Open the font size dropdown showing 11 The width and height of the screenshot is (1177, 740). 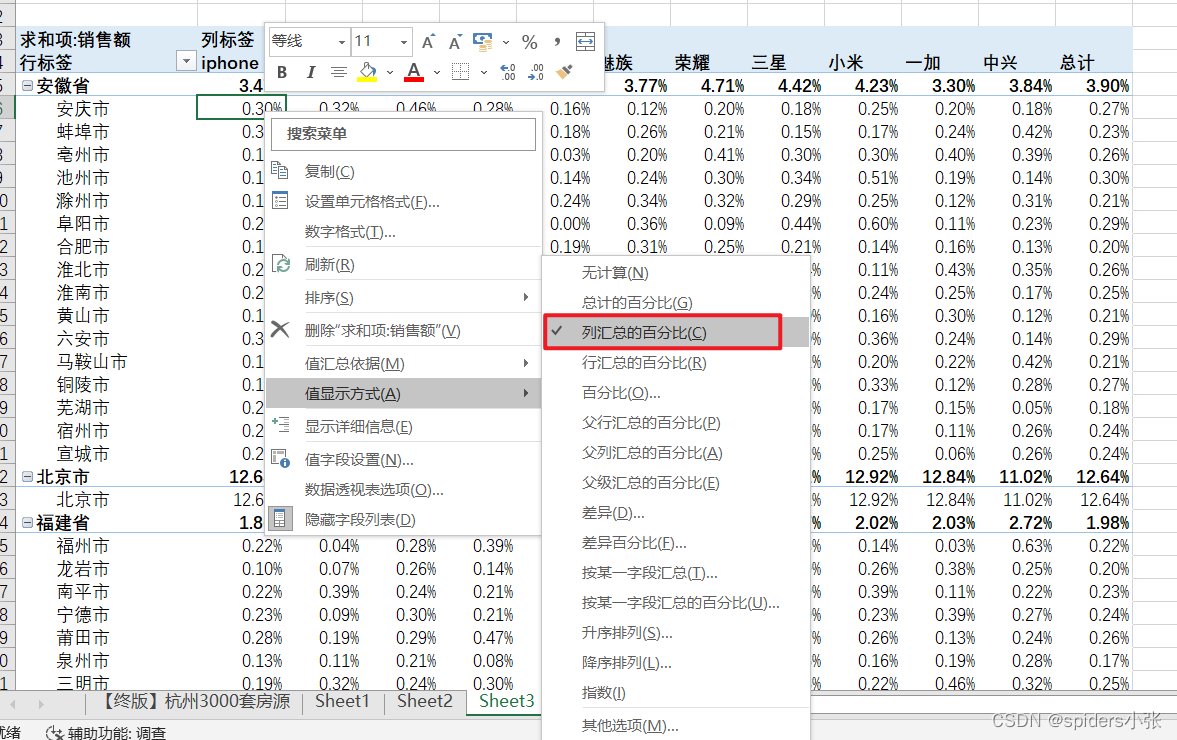(x=404, y=42)
